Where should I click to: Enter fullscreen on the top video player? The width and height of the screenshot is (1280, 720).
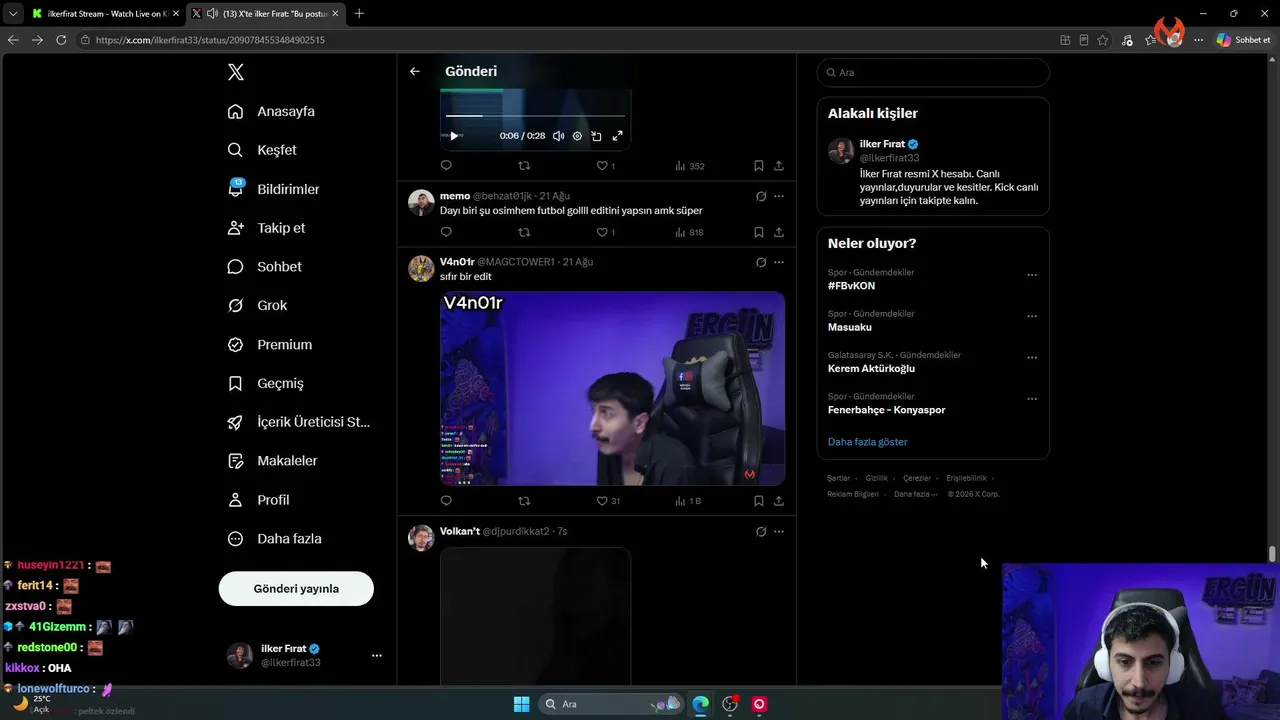pyautogui.click(x=617, y=136)
